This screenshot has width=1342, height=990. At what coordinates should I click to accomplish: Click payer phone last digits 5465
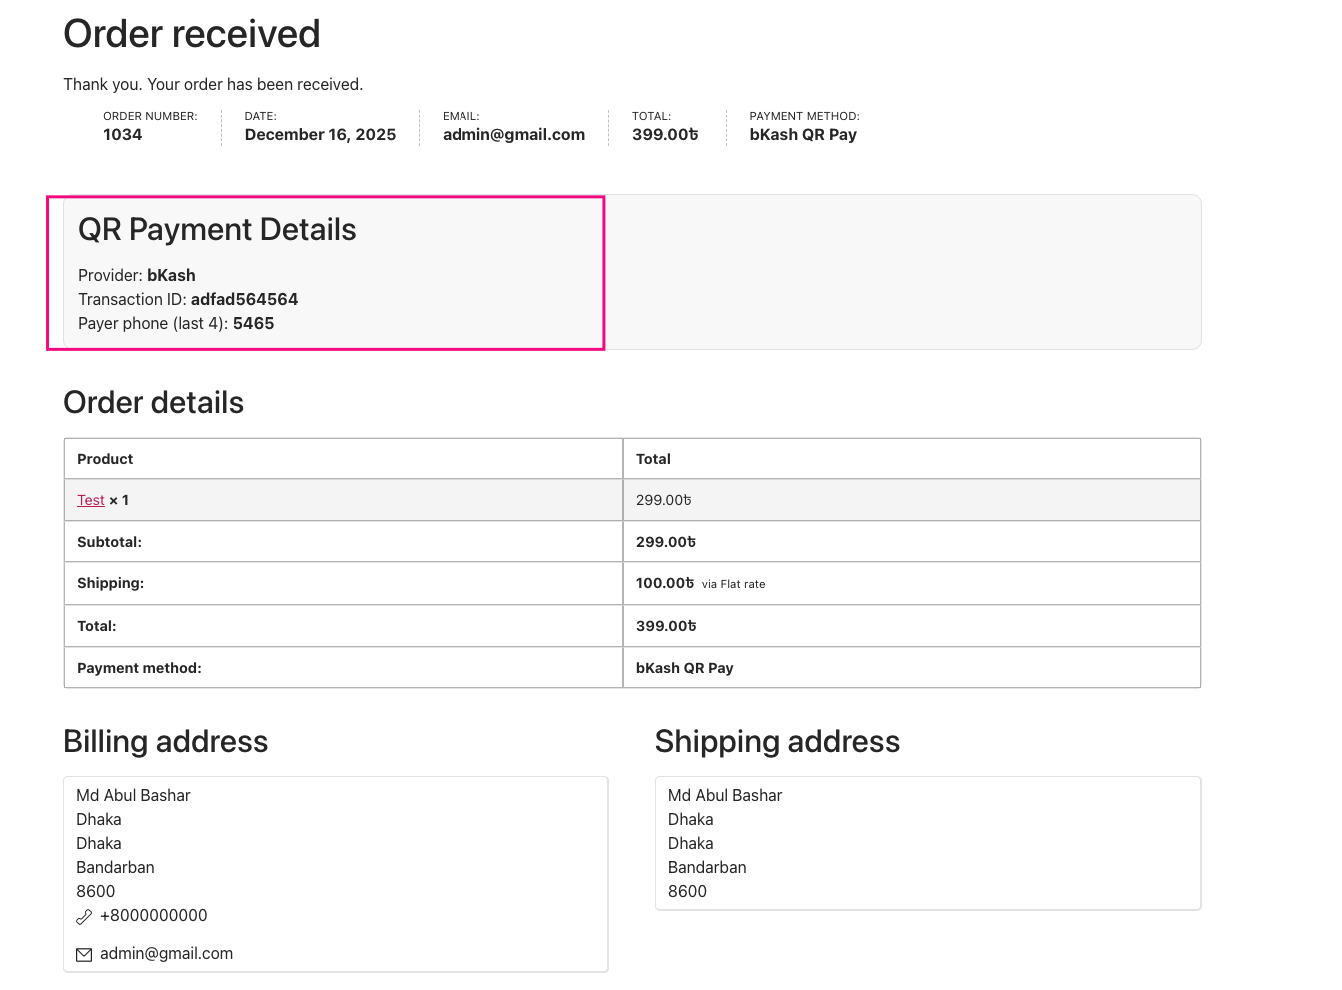click(253, 323)
